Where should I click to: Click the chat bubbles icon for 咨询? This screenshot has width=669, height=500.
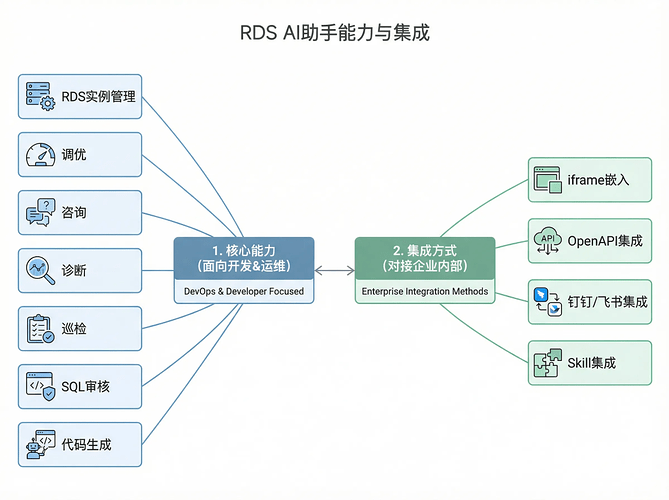coord(40,212)
